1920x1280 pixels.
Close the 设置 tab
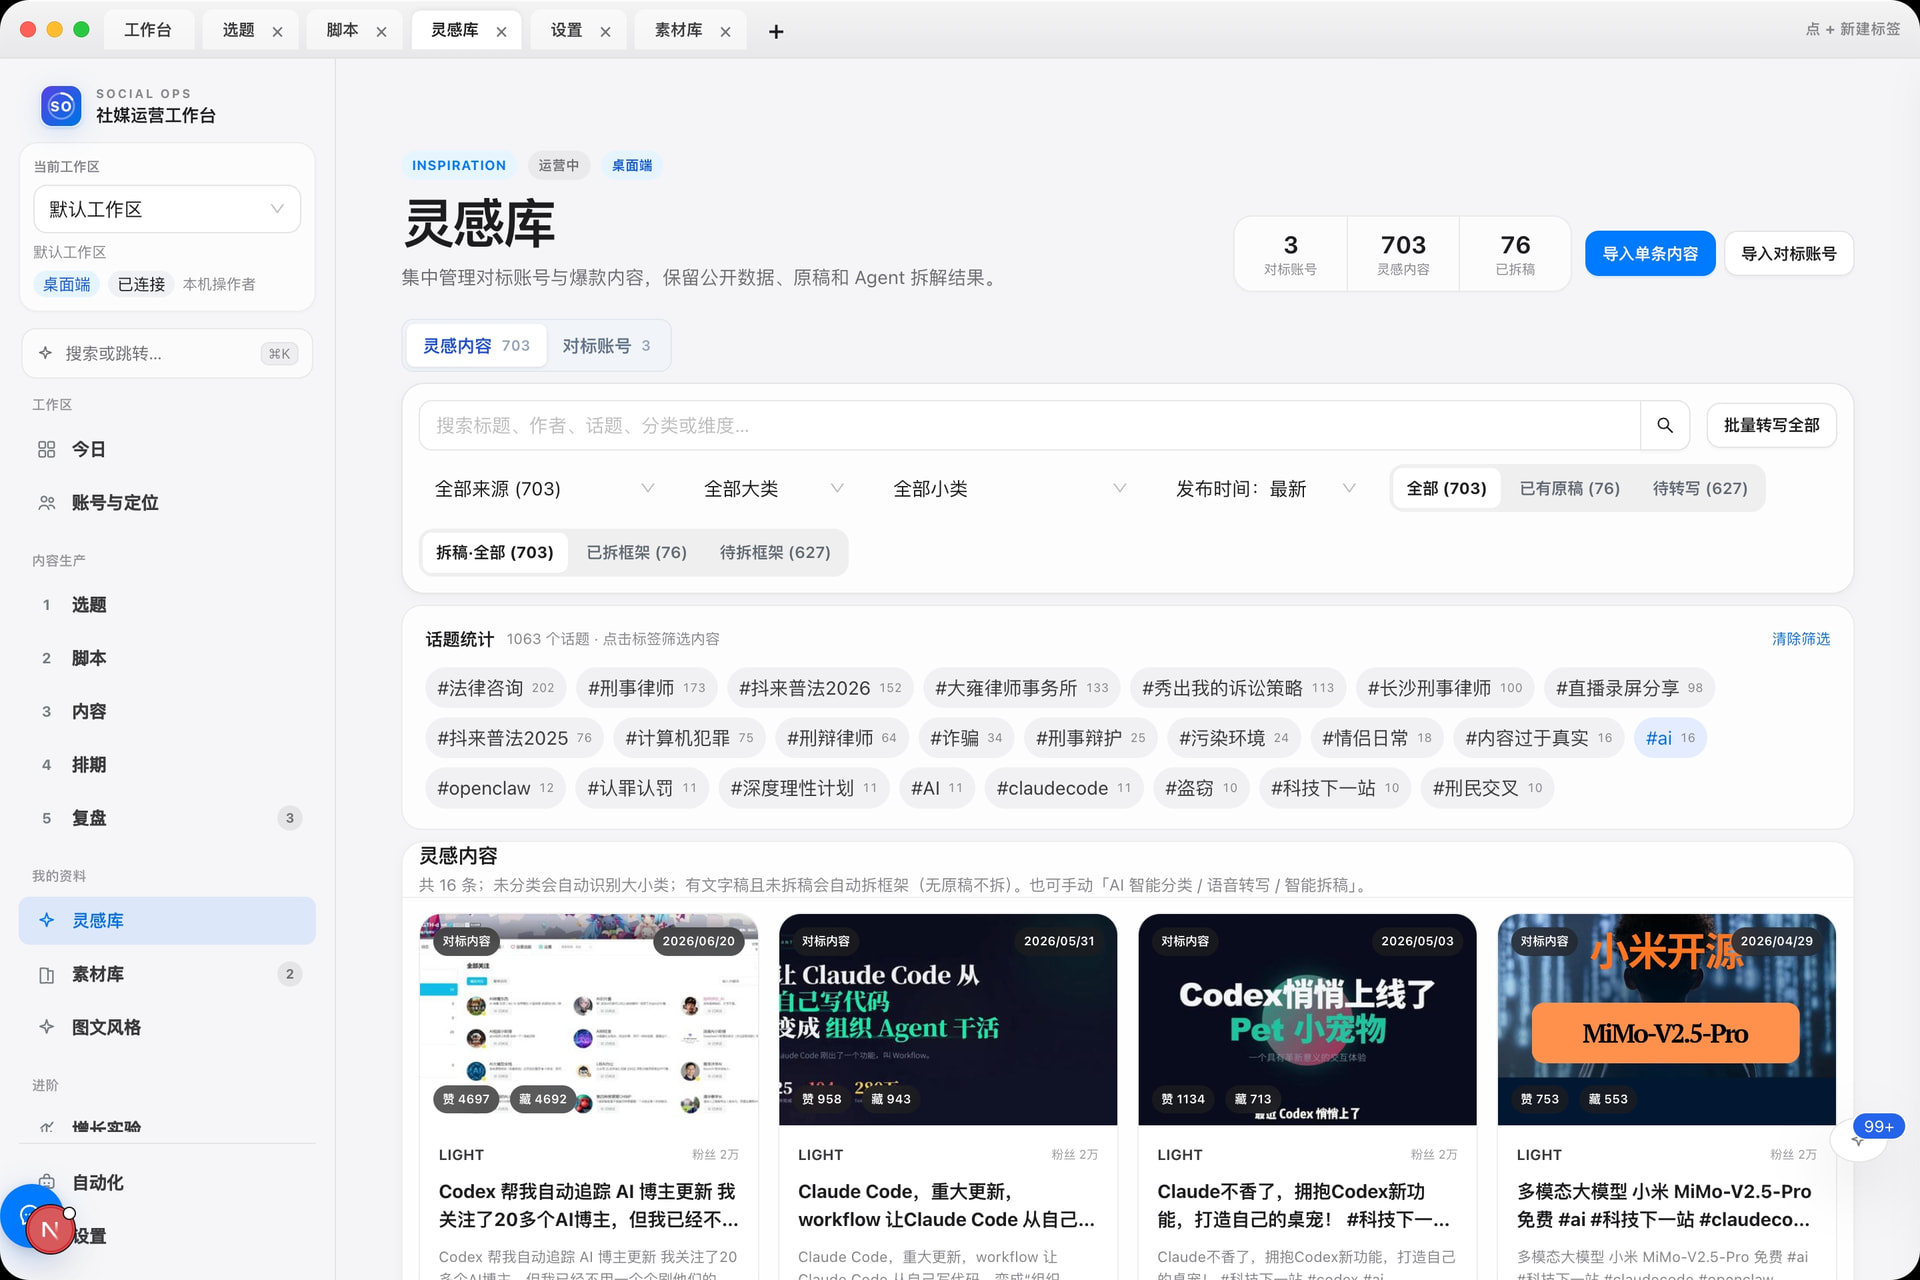point(605,32)
